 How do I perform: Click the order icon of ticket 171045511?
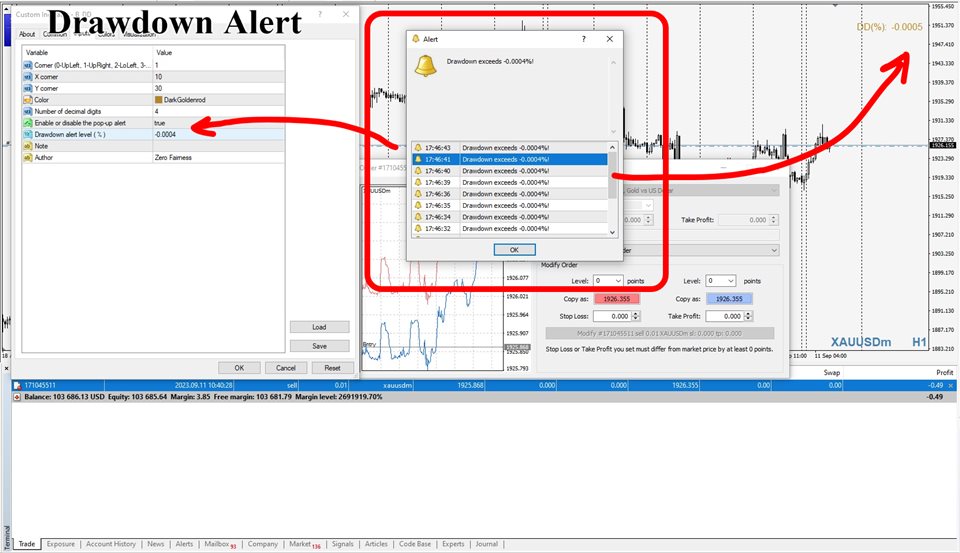(x=17, y=385)
